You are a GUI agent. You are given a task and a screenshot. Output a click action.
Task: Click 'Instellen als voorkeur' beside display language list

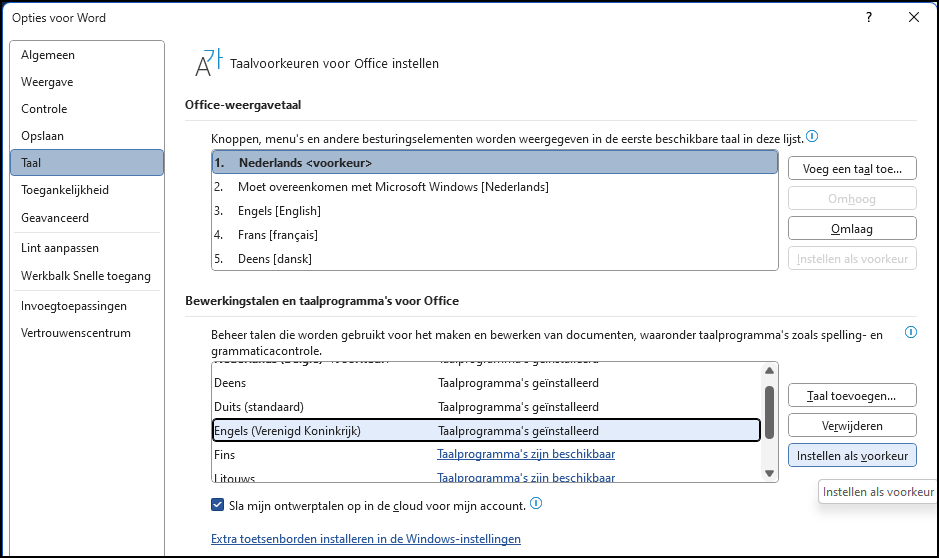(x=852, y=259)
